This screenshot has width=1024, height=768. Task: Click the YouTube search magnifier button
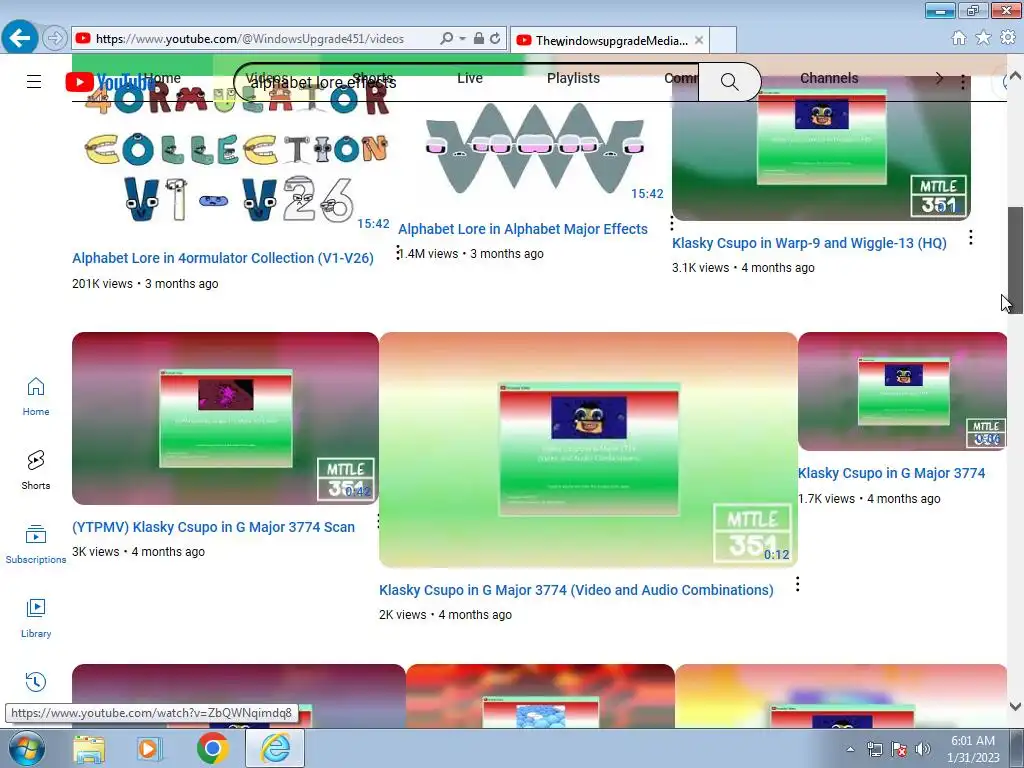coord(729,82)
